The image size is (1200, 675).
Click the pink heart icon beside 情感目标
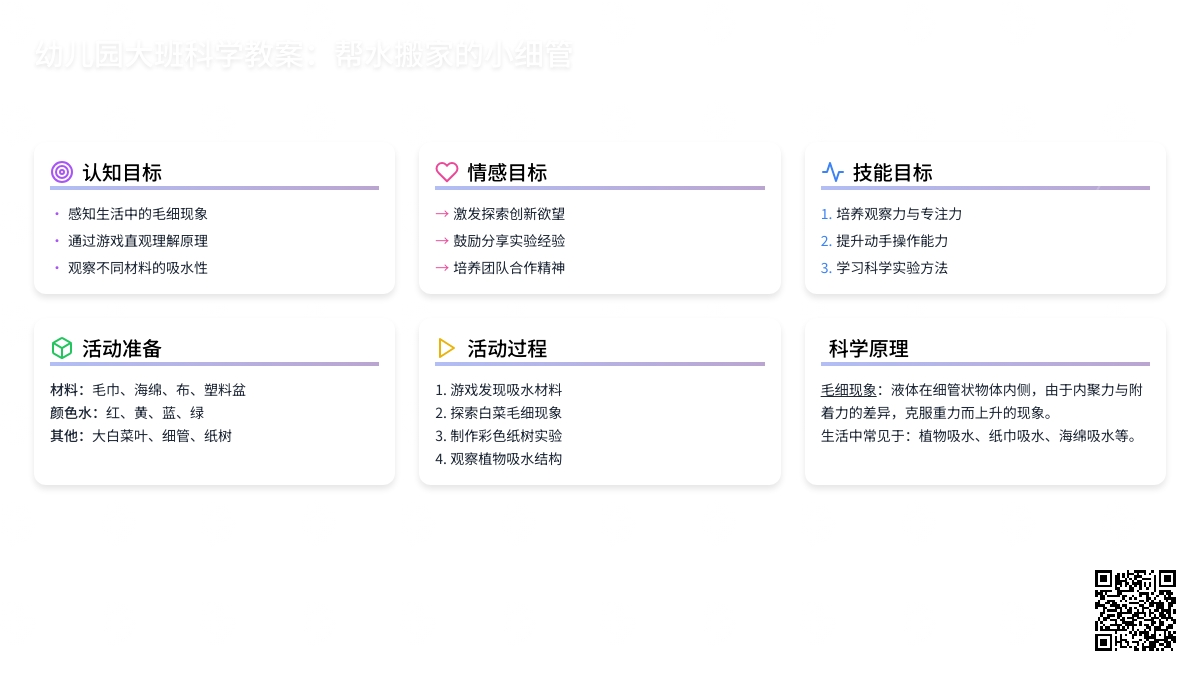tap(447, 172)
